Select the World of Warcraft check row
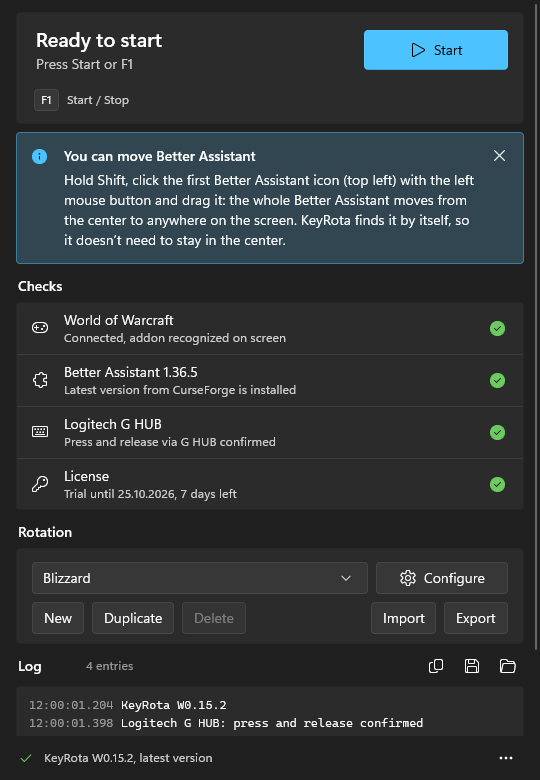Screen dimensions: 540x780 tap(270, 328)
